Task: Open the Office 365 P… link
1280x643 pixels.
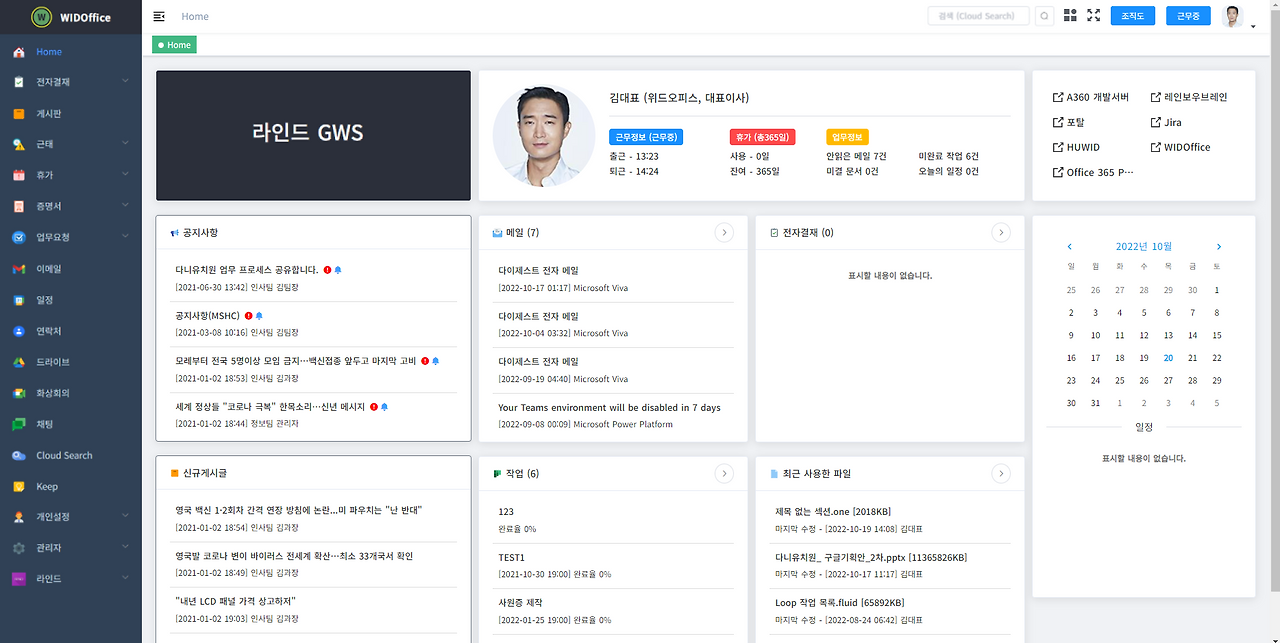Action: click(1094, 172)
